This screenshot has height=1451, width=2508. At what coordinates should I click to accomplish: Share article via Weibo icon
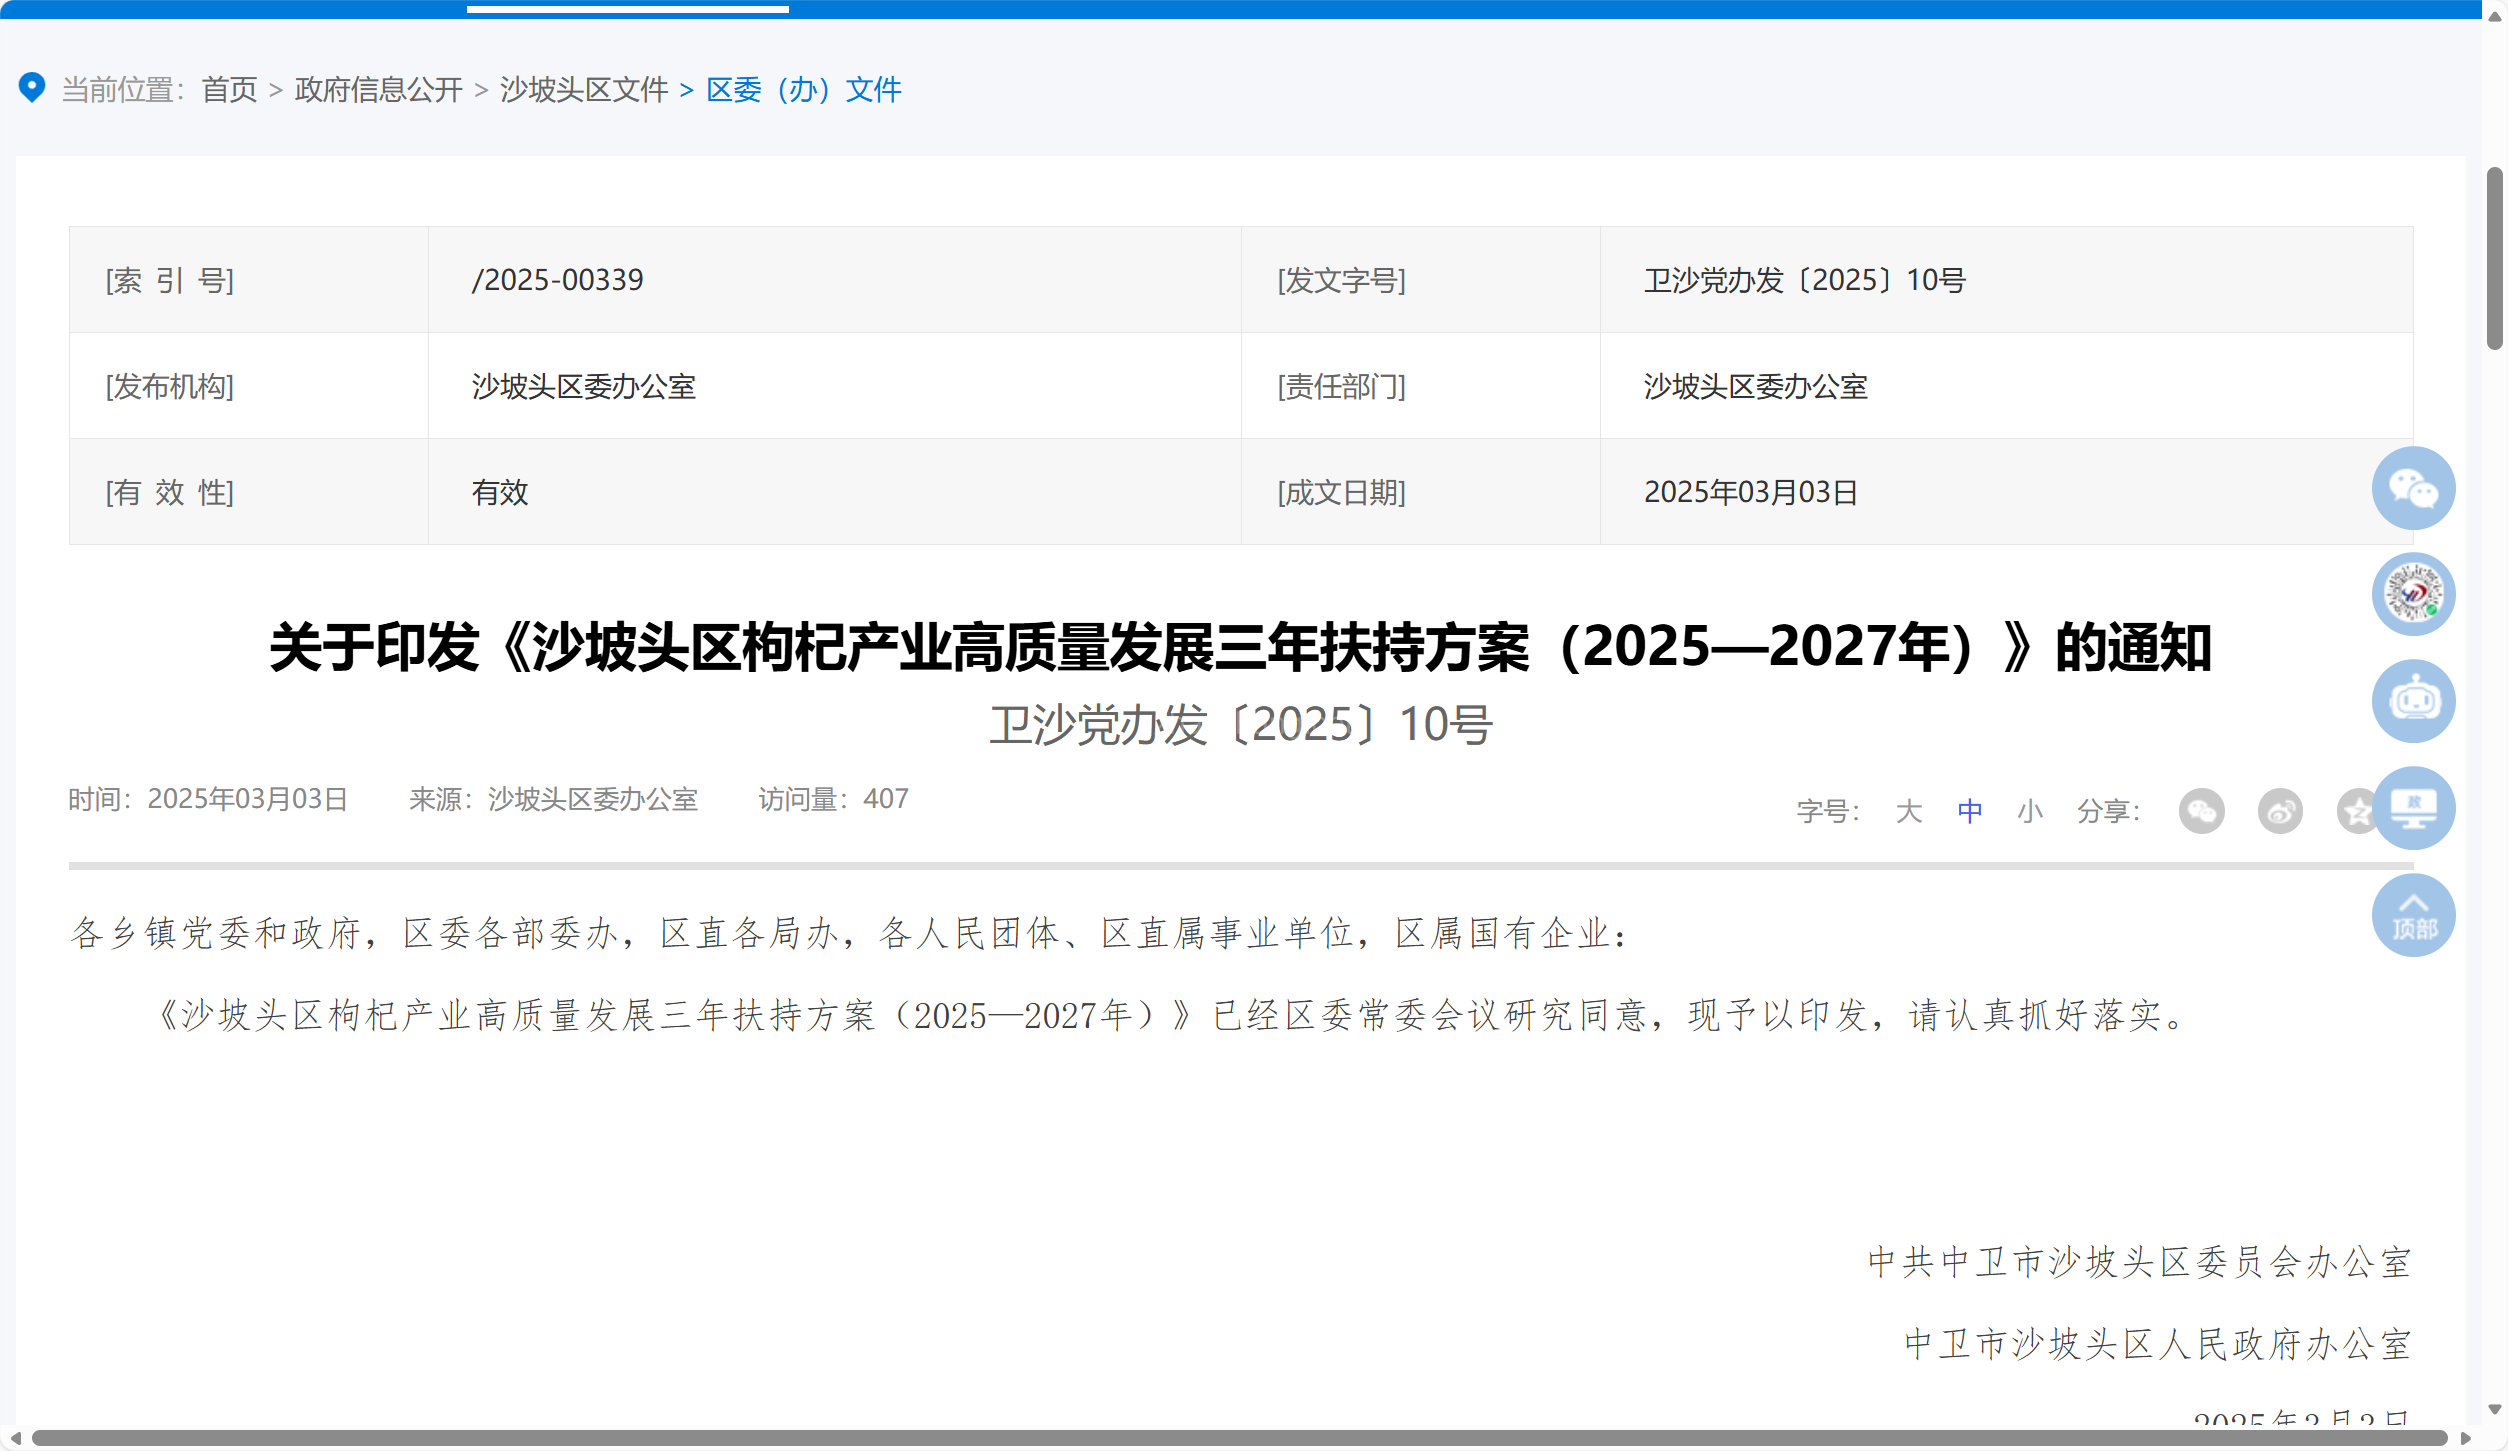click(2279, 811)
